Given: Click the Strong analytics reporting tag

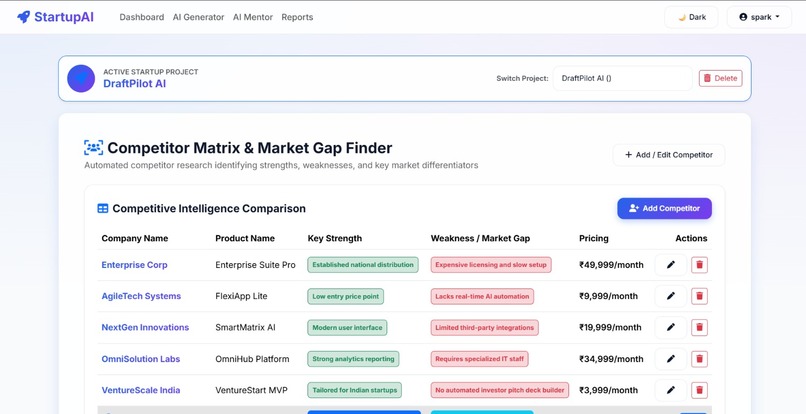Looking at the screenshot, I should click(353, 359).
